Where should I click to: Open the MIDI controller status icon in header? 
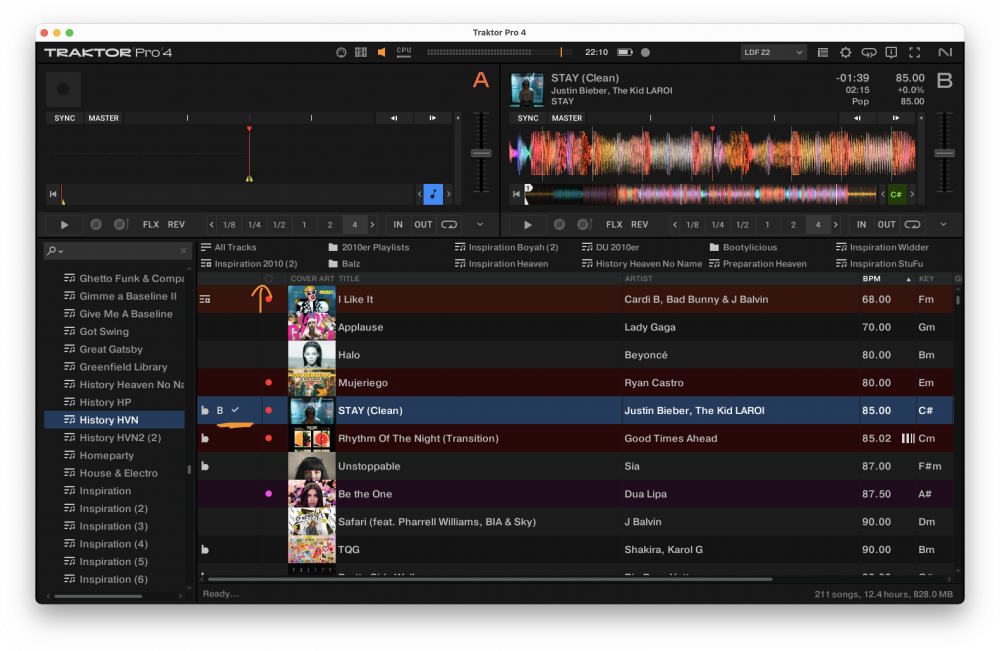coord(341,52)
